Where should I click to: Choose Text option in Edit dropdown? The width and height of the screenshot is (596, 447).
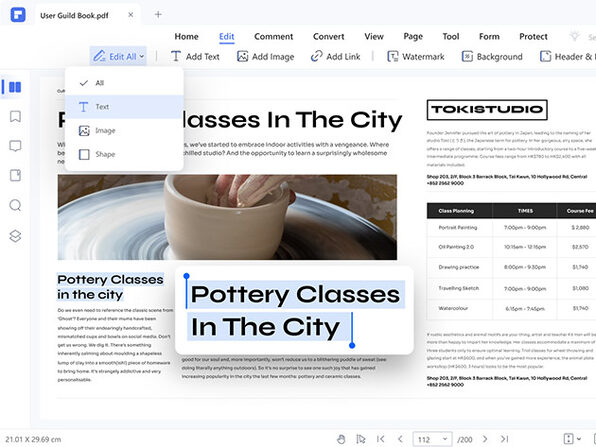124,107
